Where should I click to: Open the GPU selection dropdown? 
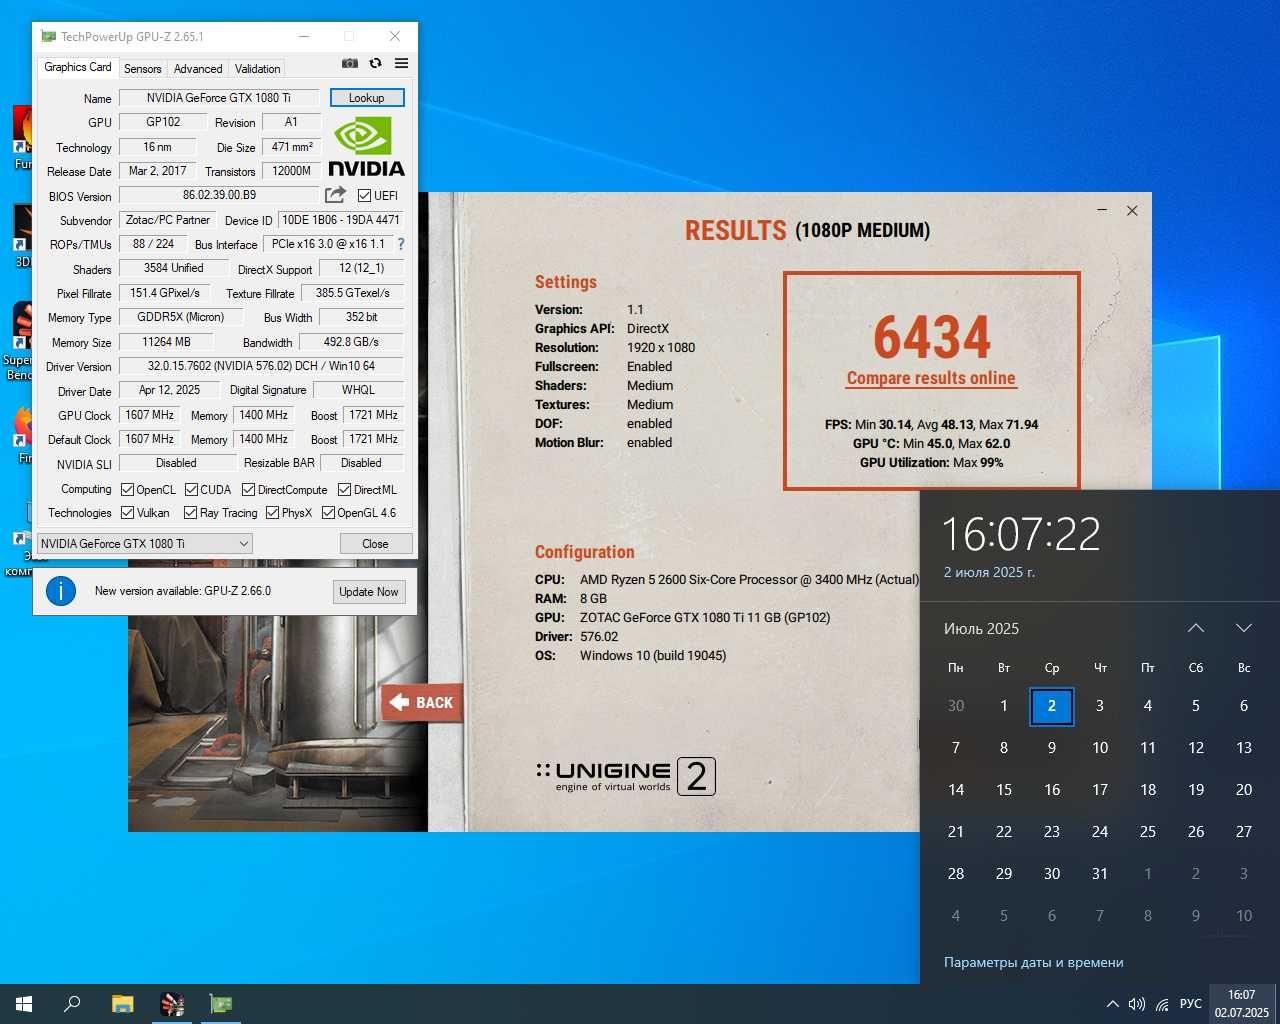(145, 543)
